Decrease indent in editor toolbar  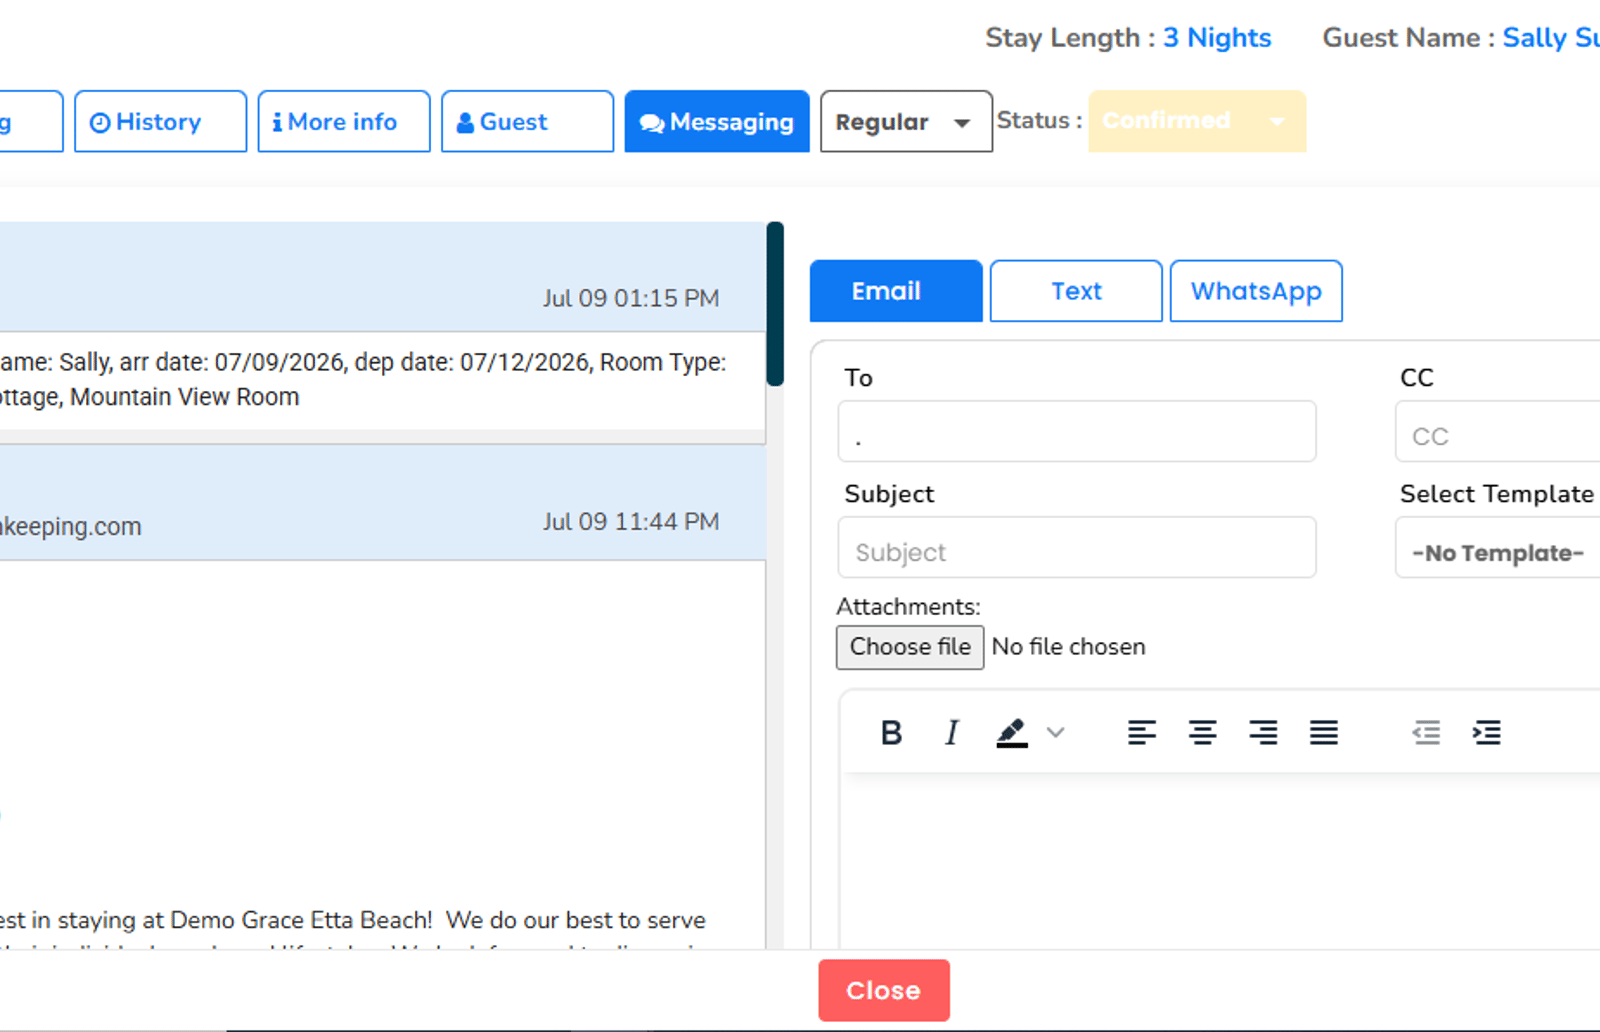tap(1426, 733)
